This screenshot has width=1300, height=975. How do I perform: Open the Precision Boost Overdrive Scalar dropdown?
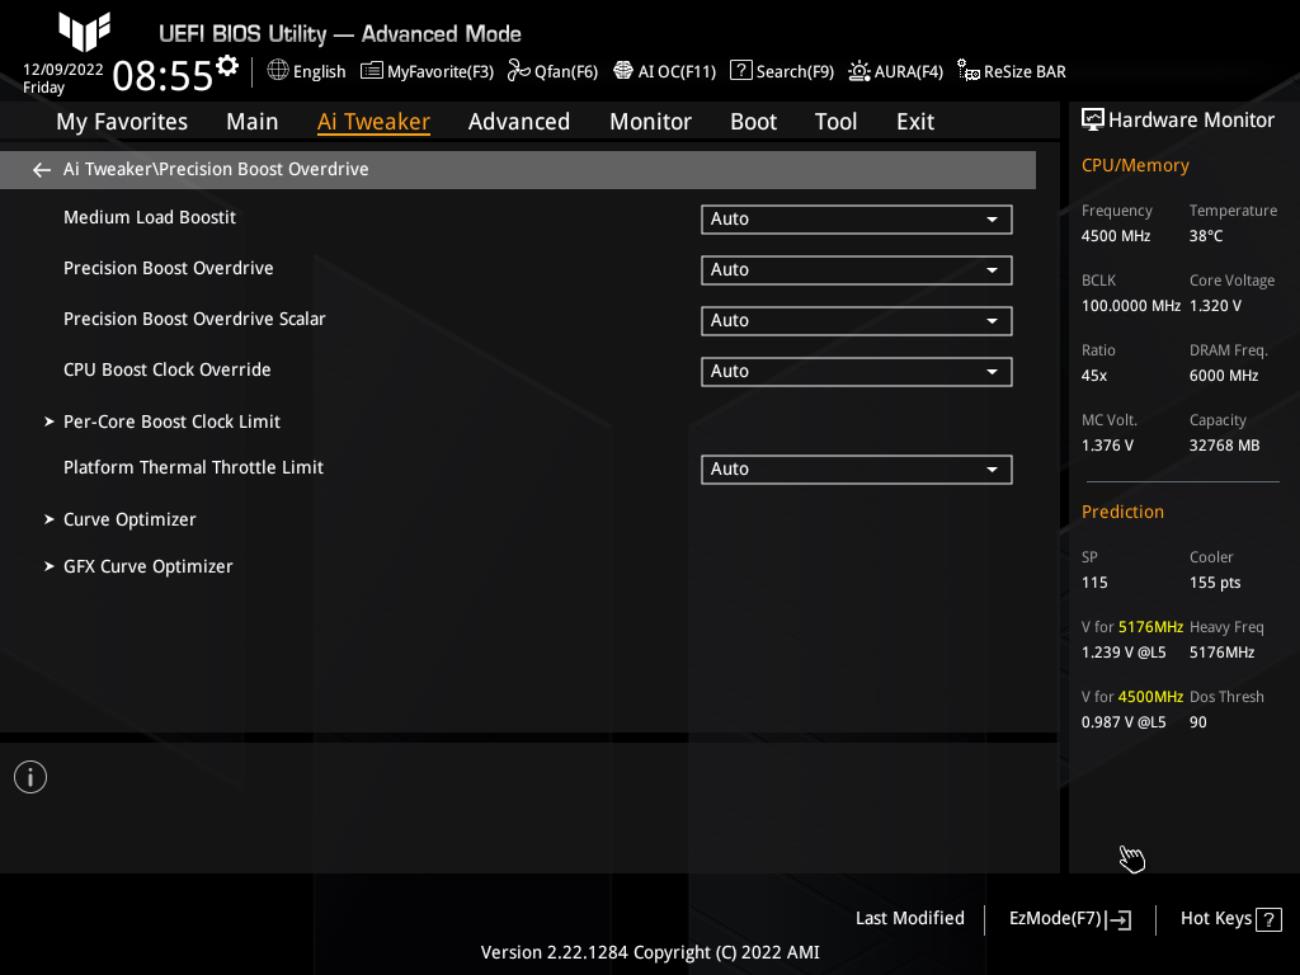(x=856, y=321)
